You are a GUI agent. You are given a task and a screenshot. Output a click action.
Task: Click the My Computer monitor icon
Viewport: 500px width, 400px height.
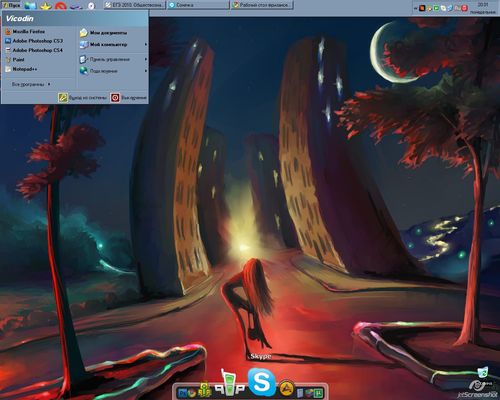coord(84,44)
